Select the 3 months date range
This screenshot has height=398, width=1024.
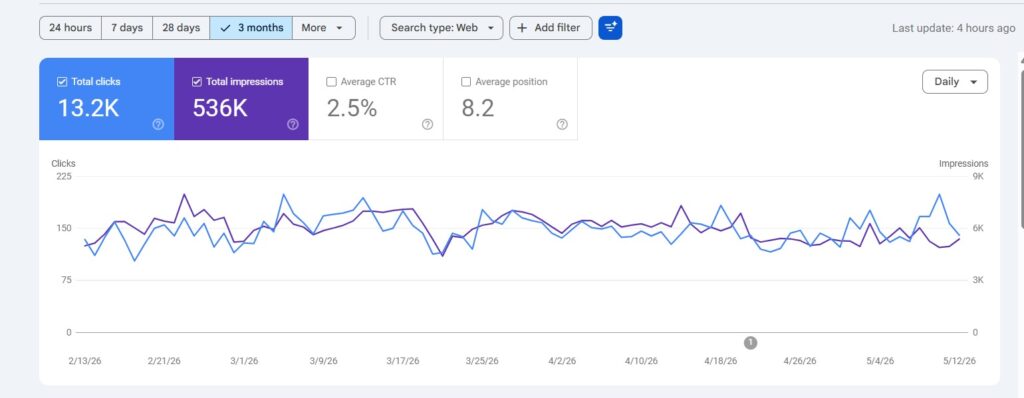(251, 28)
